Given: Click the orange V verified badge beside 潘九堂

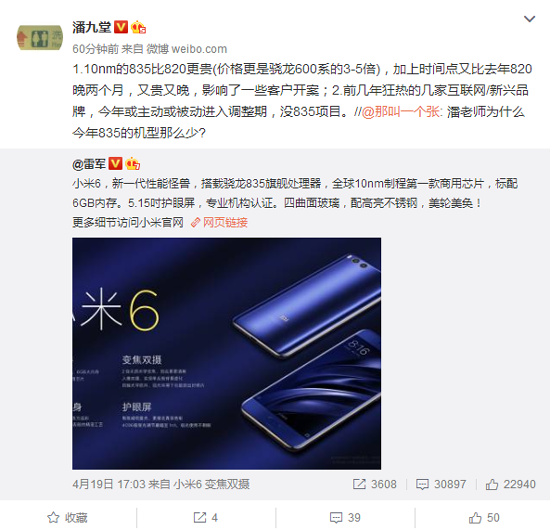Looking at the screenshot, I should (x=121, y=27).
